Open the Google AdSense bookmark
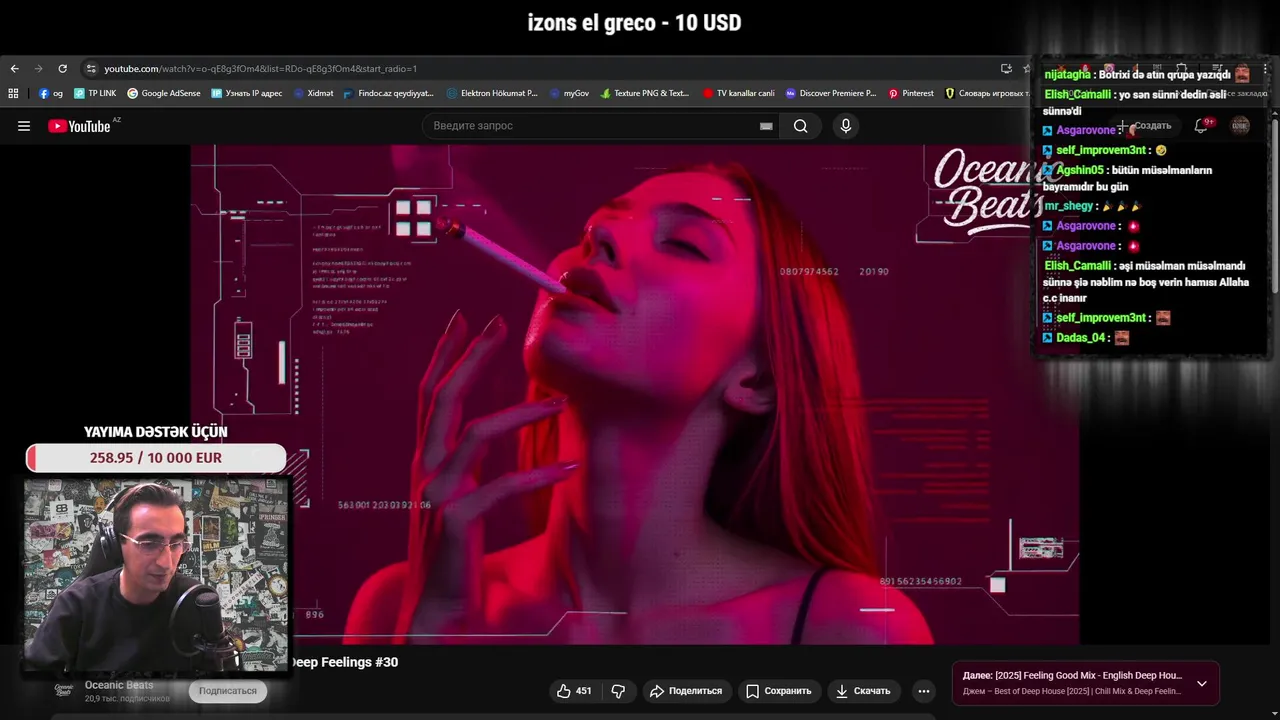Image resolution: width=1280 pixels, height=720 pixels. click(164, 93)
